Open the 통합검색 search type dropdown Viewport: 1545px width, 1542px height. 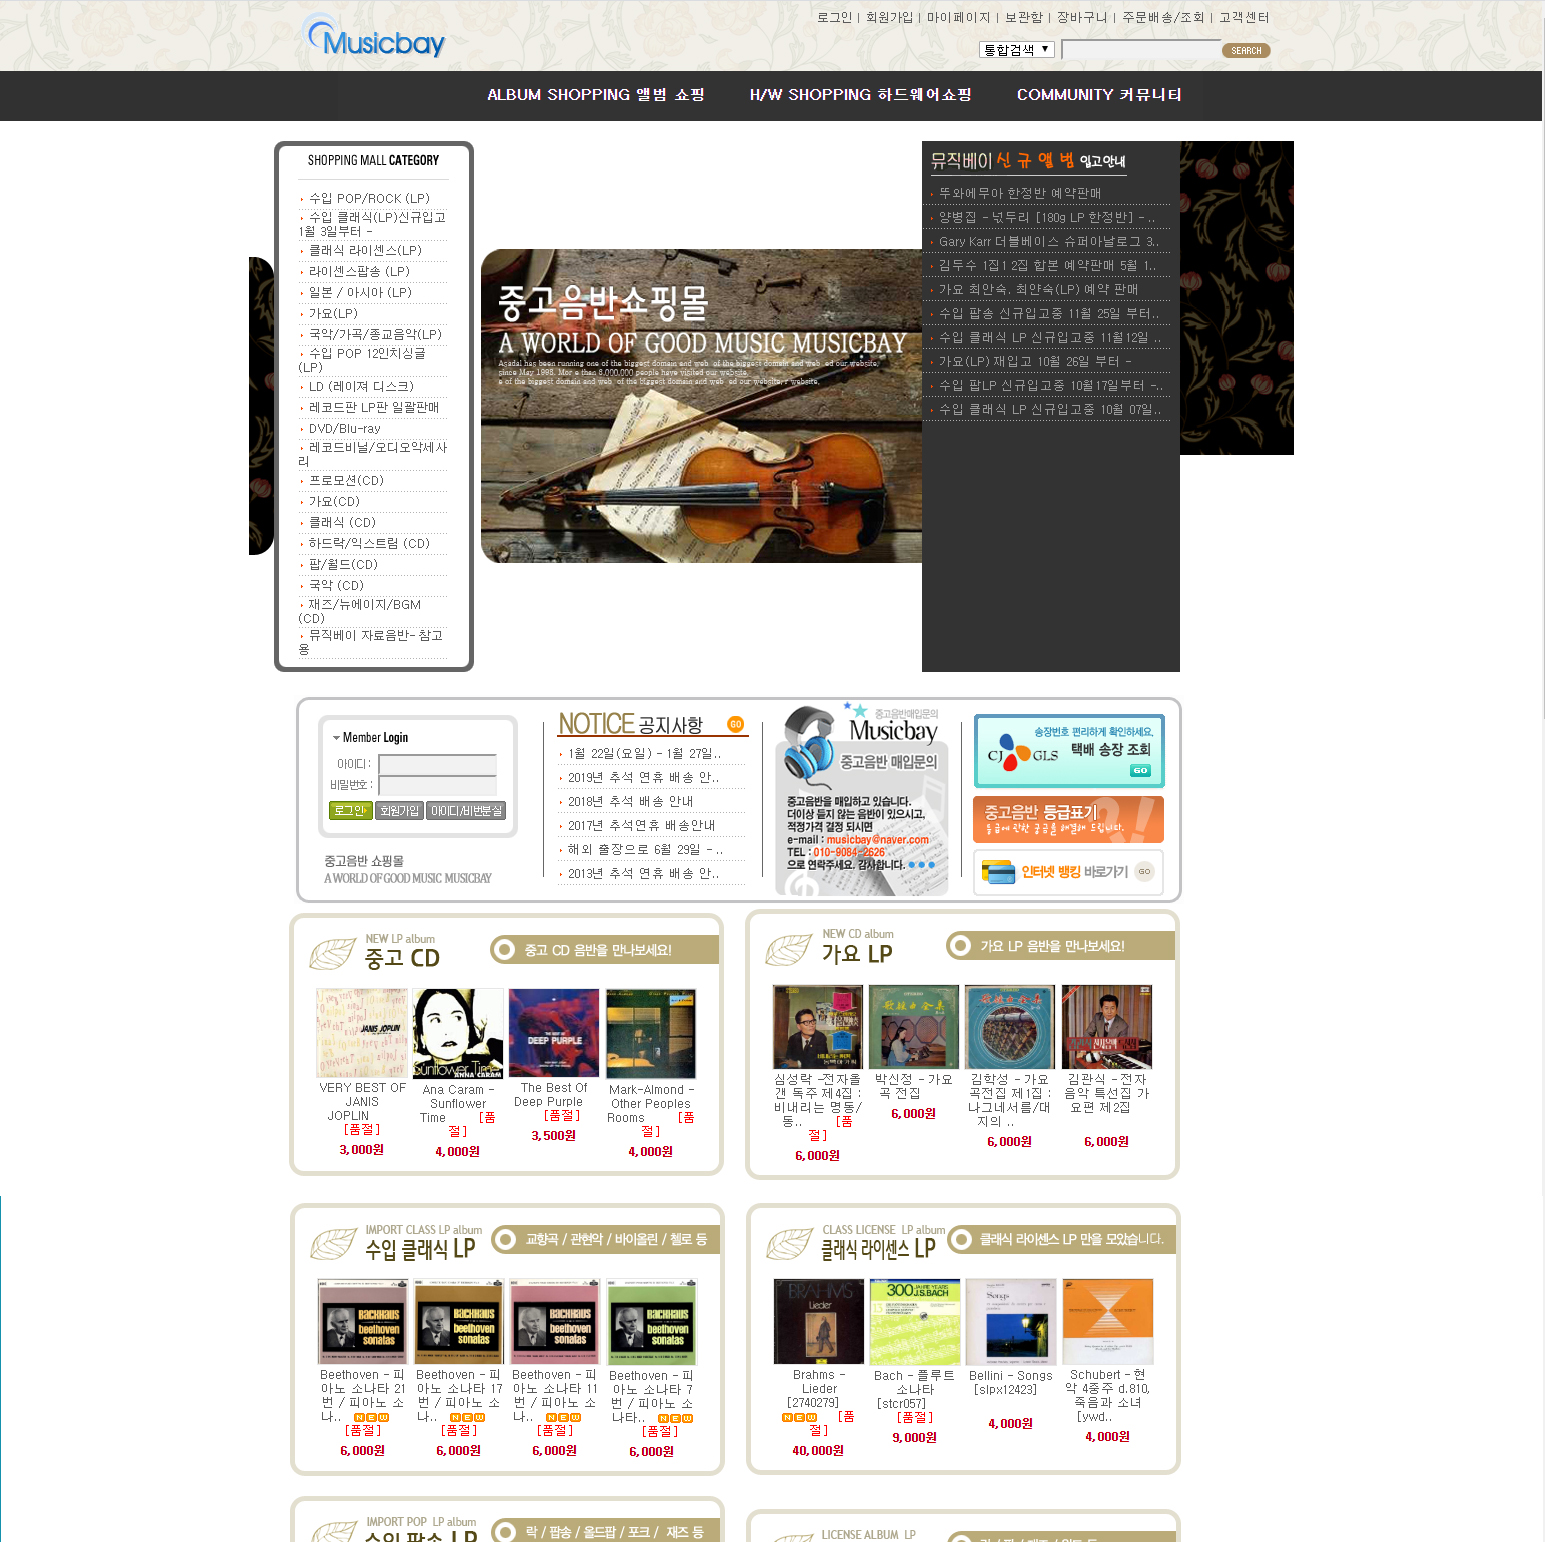coord(1017,49)
